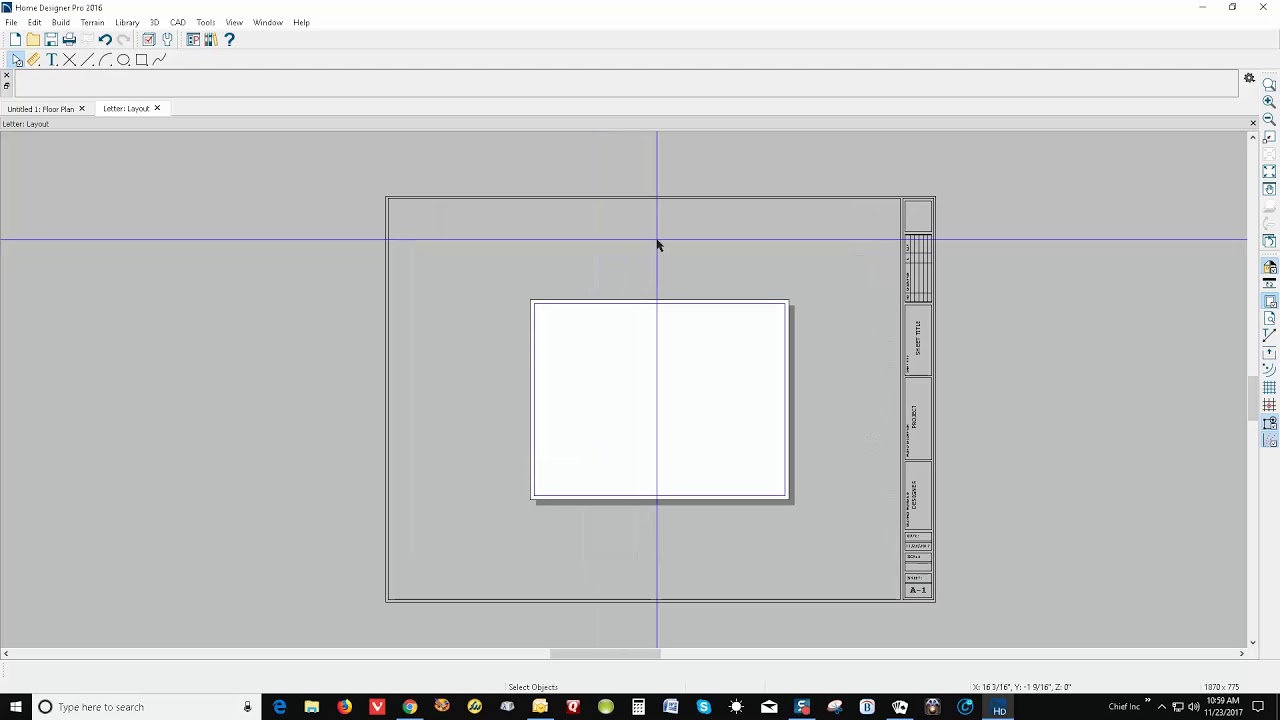Open the Edit menu
The height and width of the screenshot is (720, 1280).
[x=34, y=22]
